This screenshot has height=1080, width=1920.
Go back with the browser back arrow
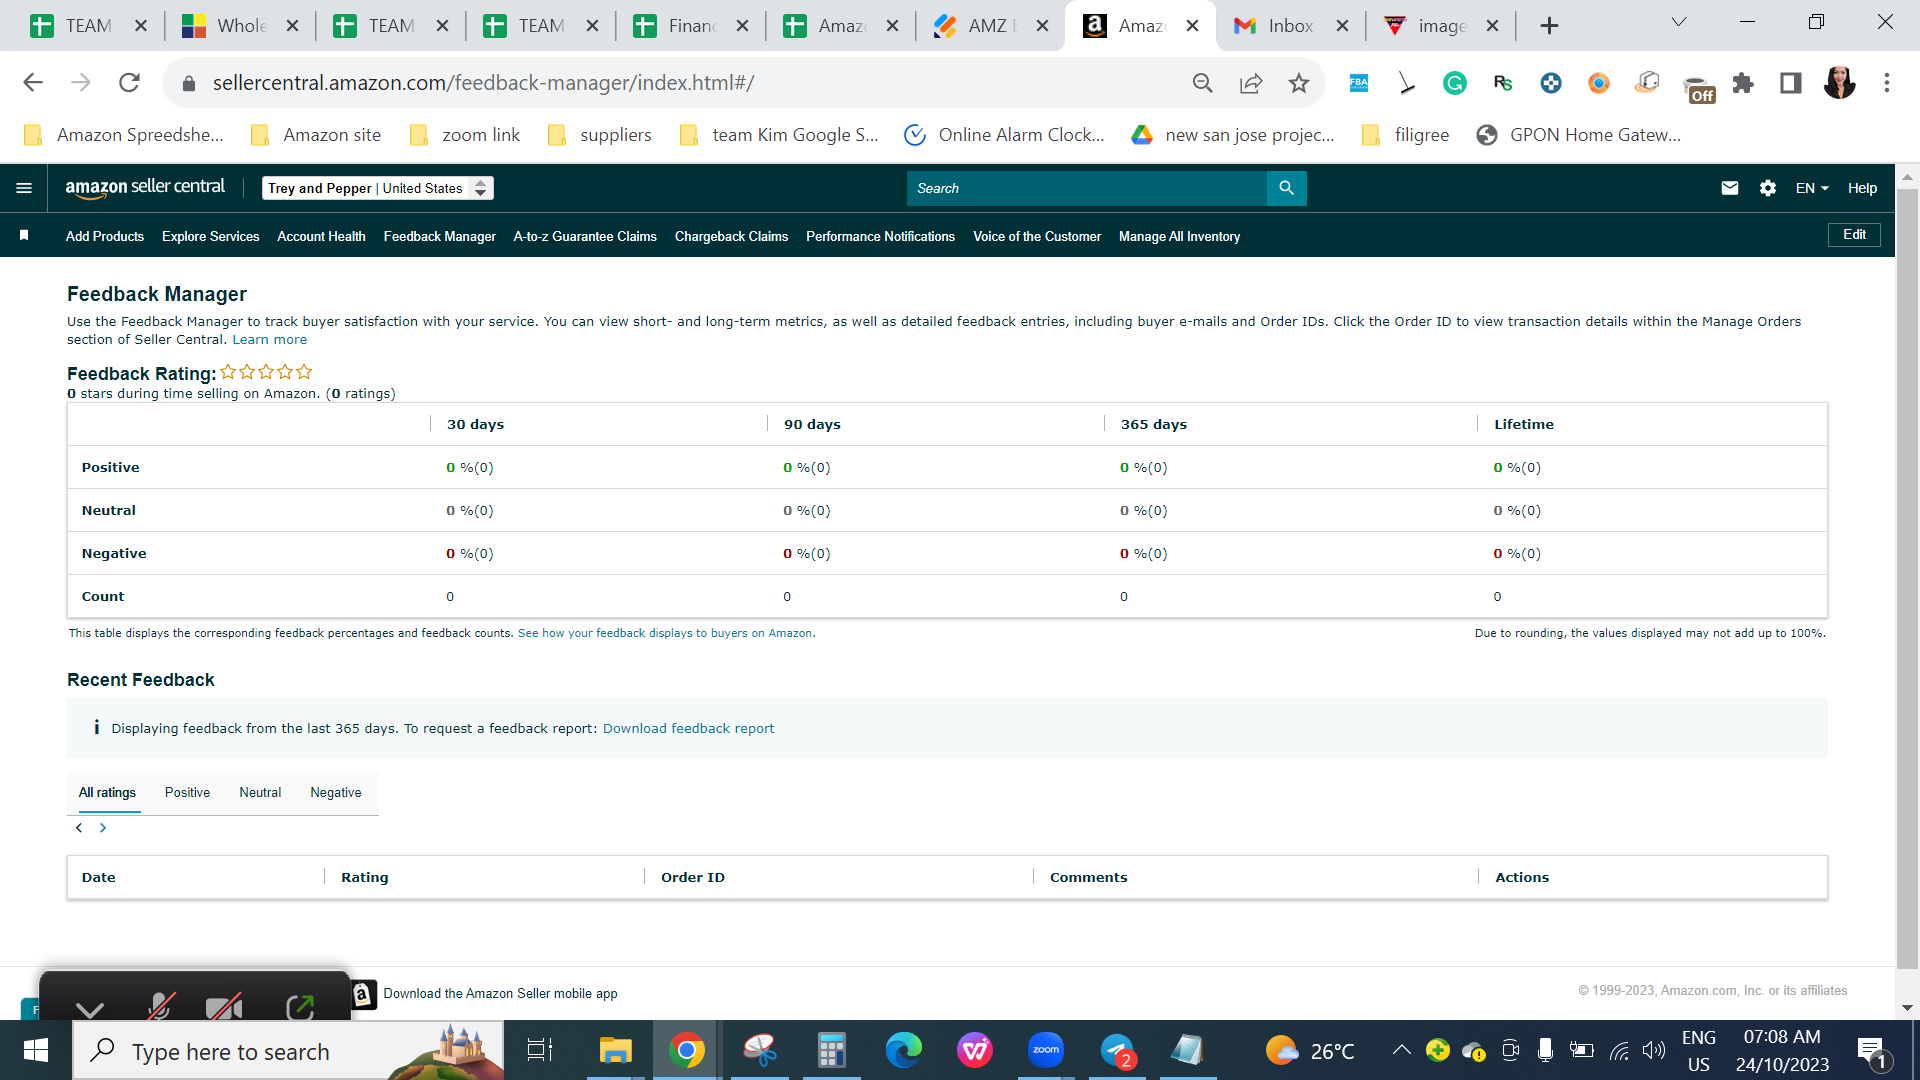tap(33, 83)
